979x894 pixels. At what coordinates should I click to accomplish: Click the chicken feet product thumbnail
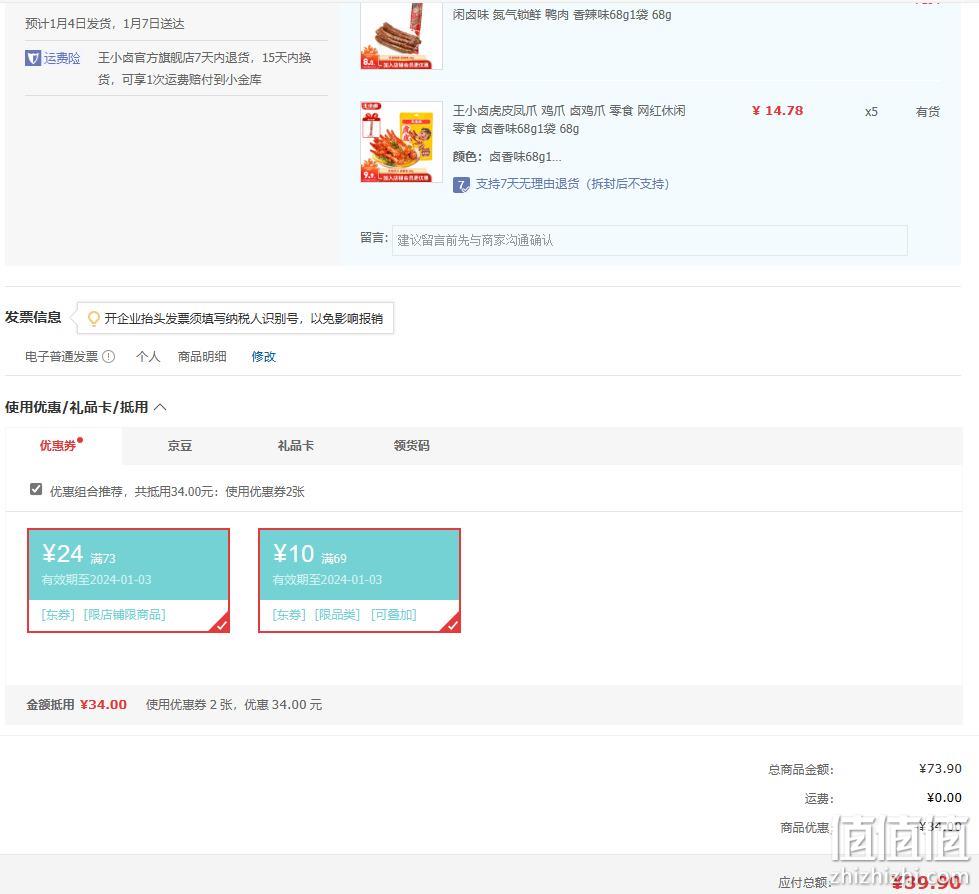[x=401, y=142]
